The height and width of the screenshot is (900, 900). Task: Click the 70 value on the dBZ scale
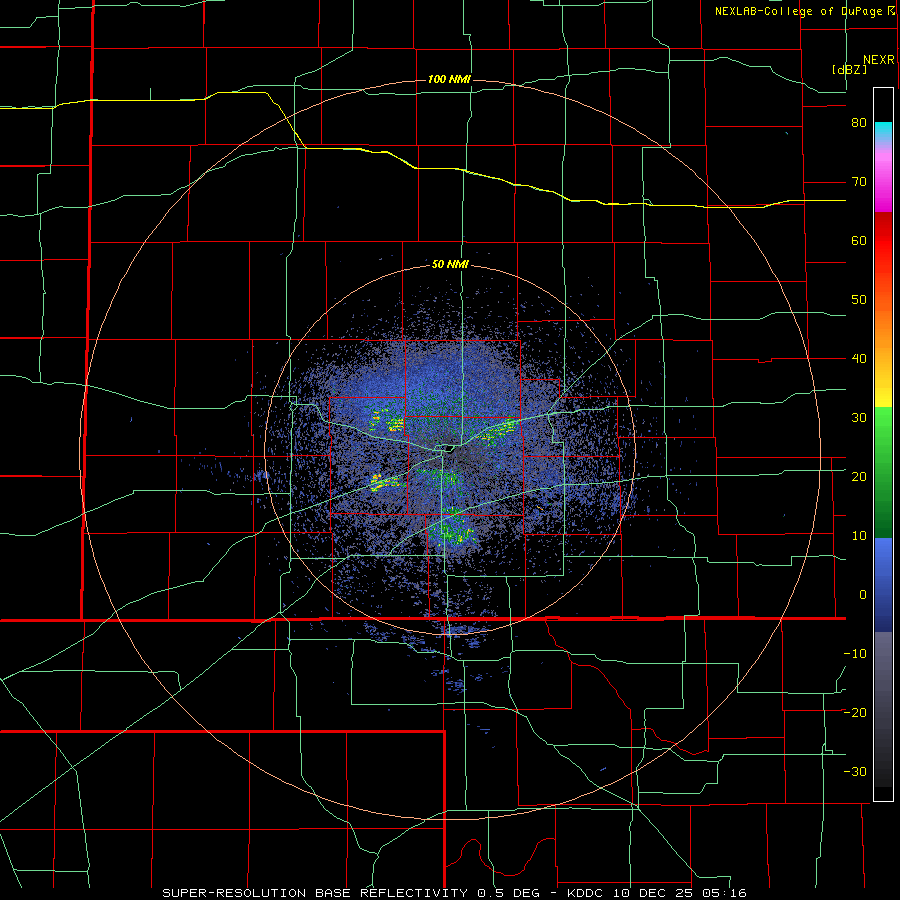(859, 182)
